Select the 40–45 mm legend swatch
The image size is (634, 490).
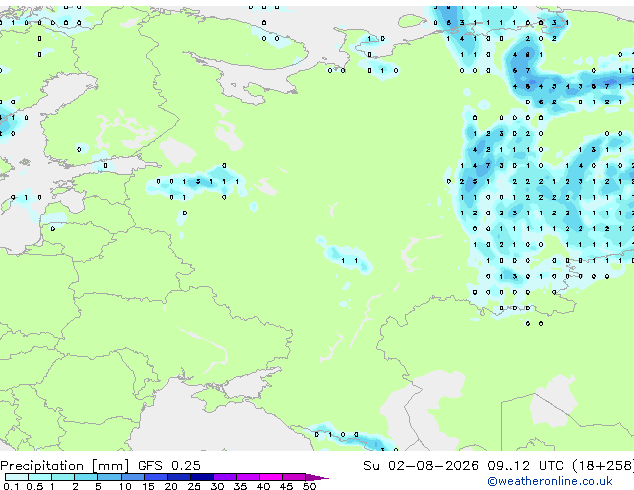tap(271, 477)
